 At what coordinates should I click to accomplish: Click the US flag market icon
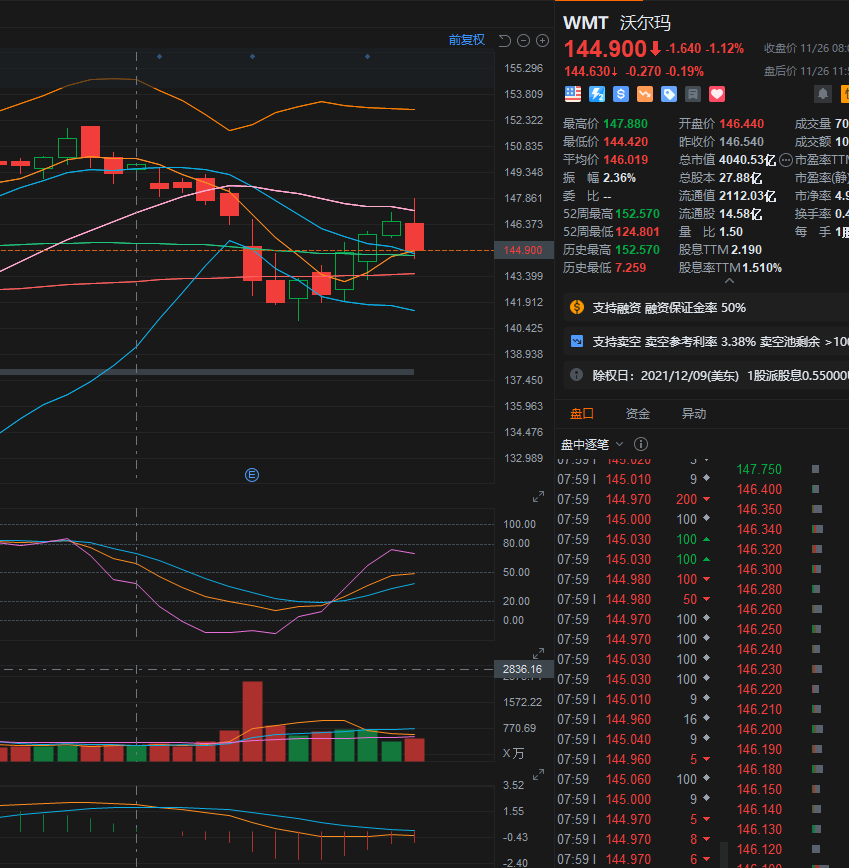[x=573, y=94]
